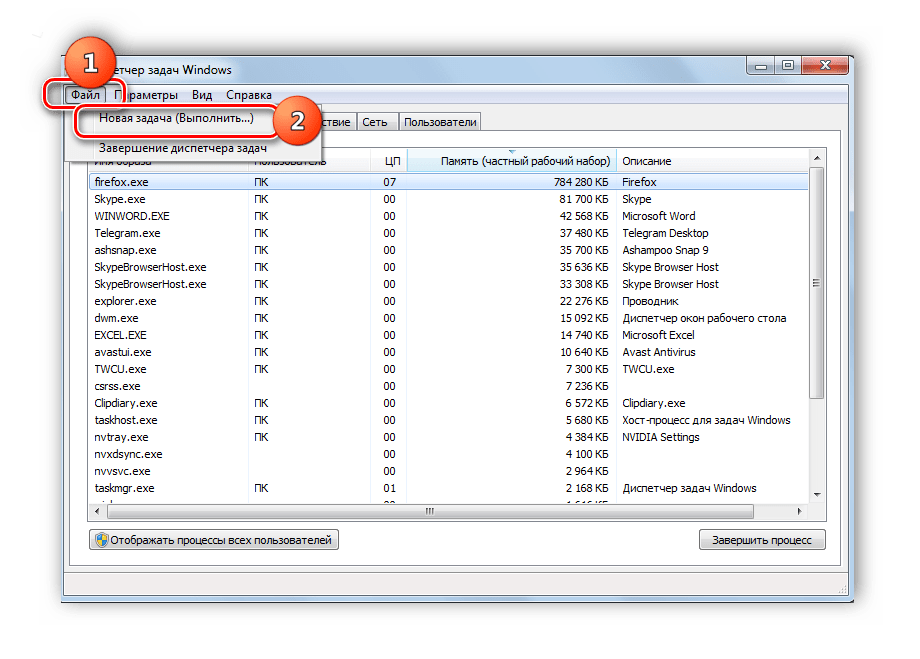Switch to the Пользователи tab
This screenshot has height=659, width=920.
[x=440, y=121]
